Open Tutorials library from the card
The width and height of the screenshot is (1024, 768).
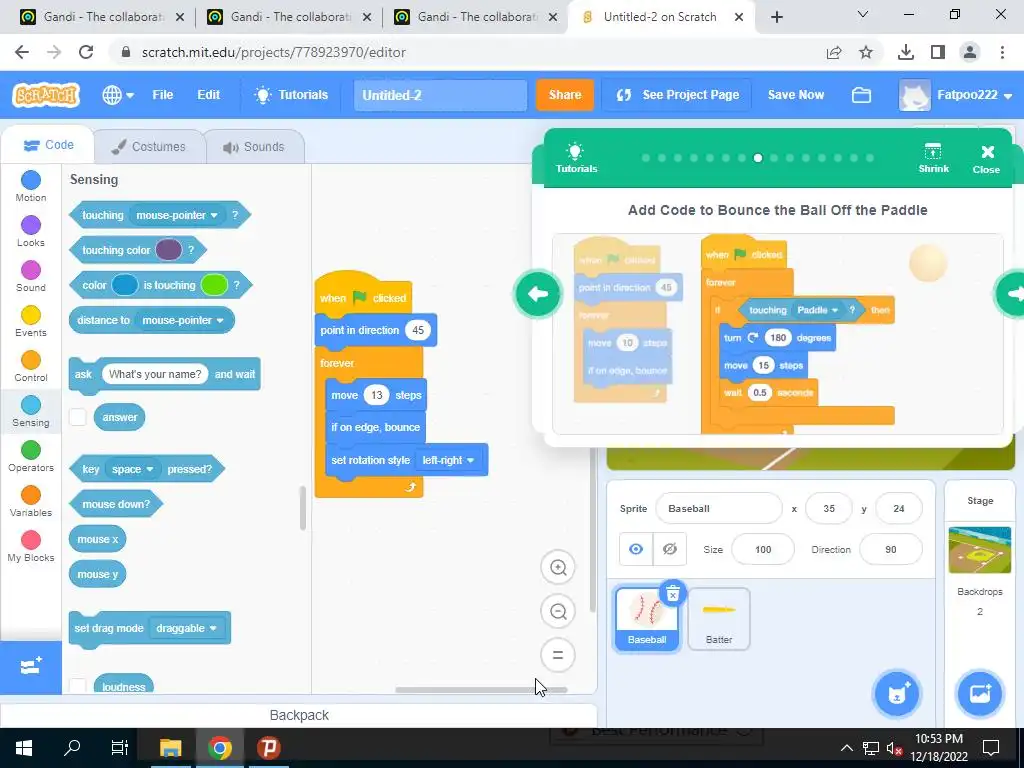pos(576,157)
